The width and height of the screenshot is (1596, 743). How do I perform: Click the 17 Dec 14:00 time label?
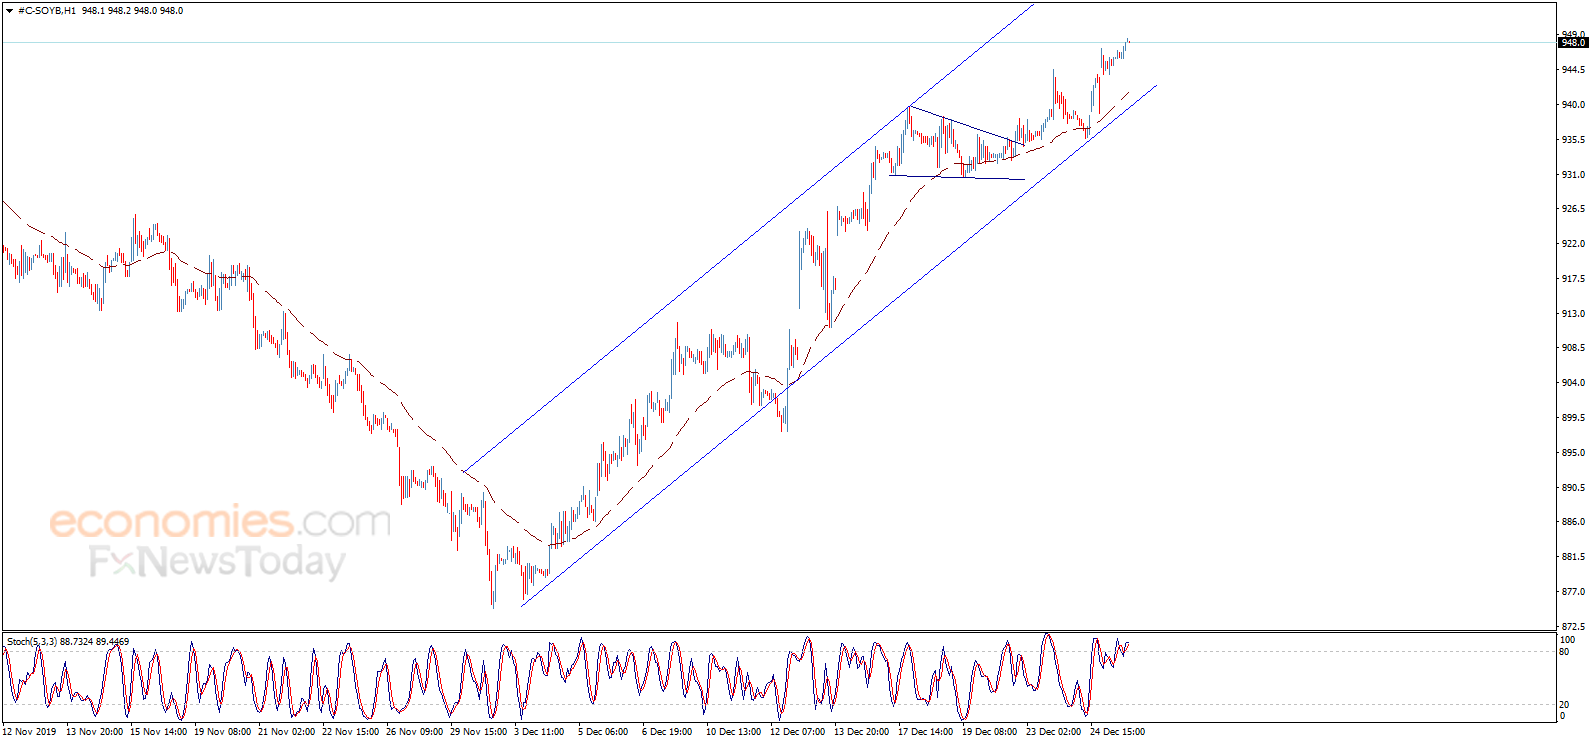(x=926, y=732)
